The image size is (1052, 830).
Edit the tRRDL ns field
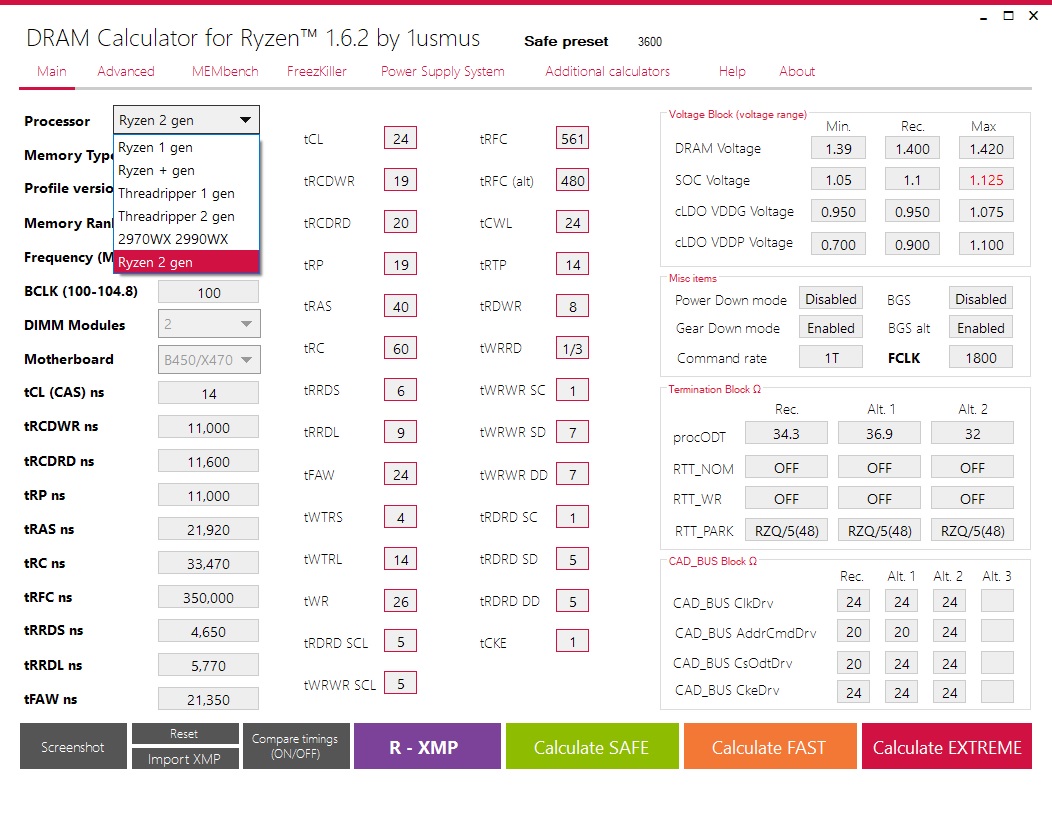pos(209,666)
